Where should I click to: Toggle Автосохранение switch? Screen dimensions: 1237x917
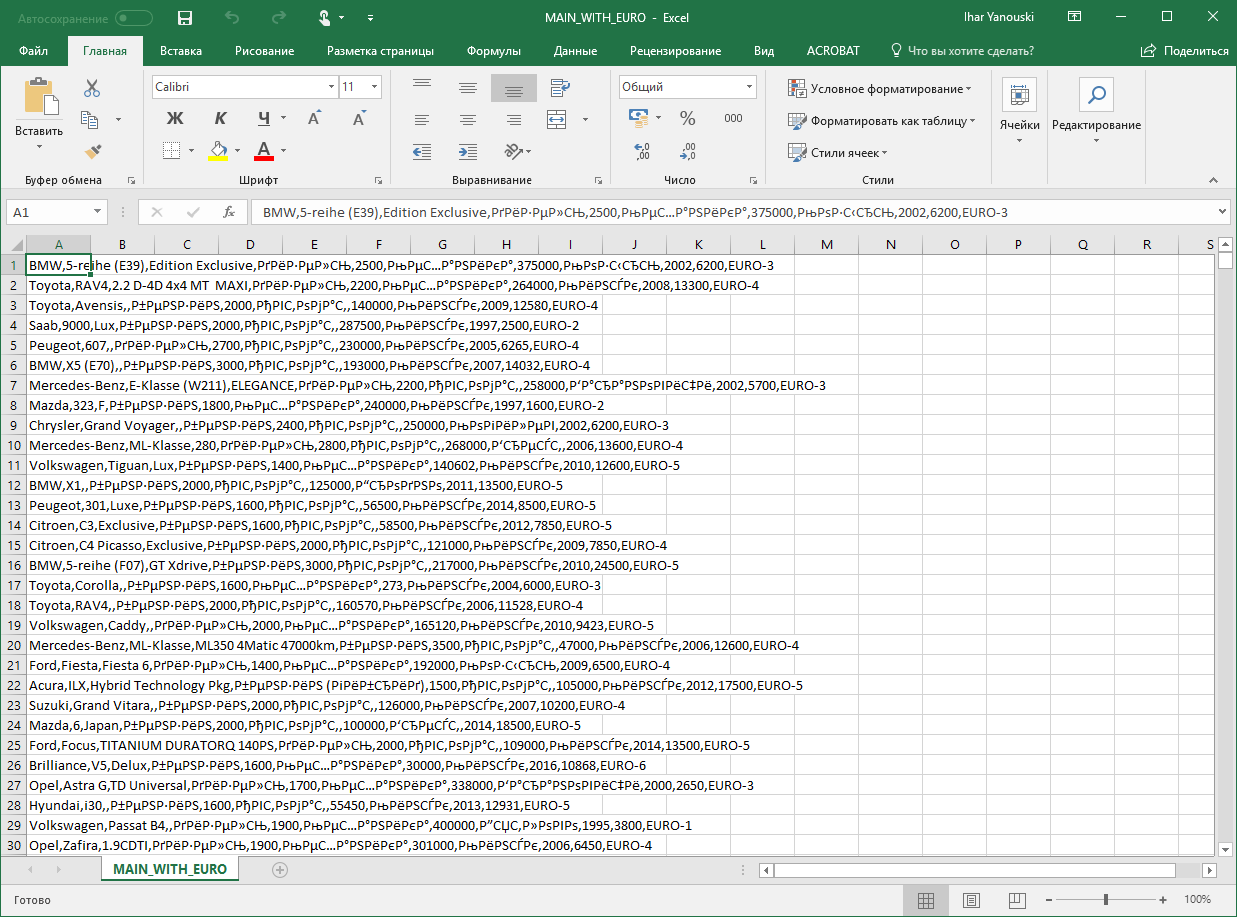point(134,18)
